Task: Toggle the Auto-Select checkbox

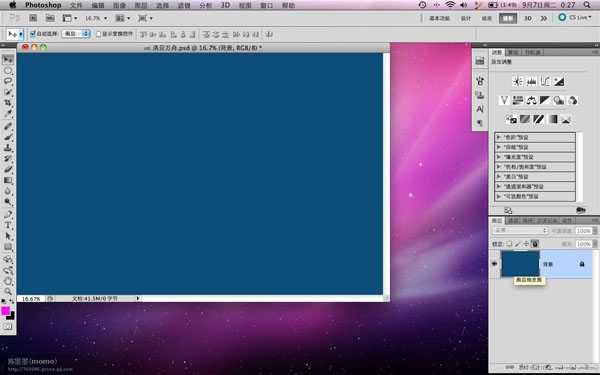Action: coord(33,34)
